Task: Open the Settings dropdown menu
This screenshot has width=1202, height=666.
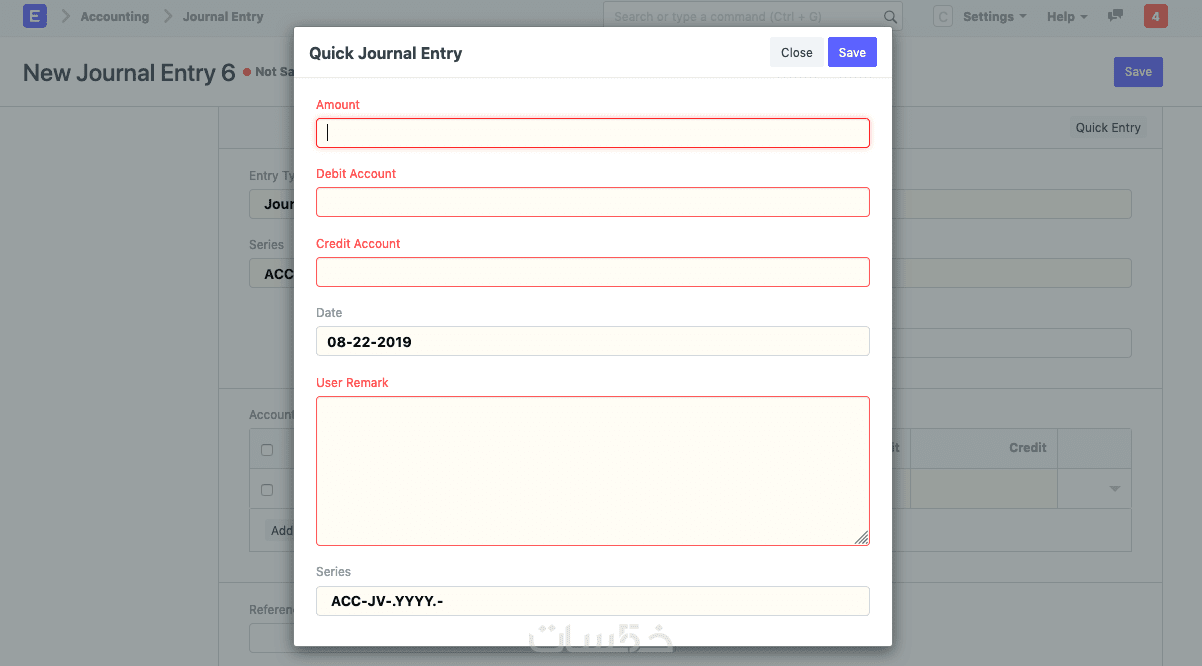Action: [x=994, y=17]
